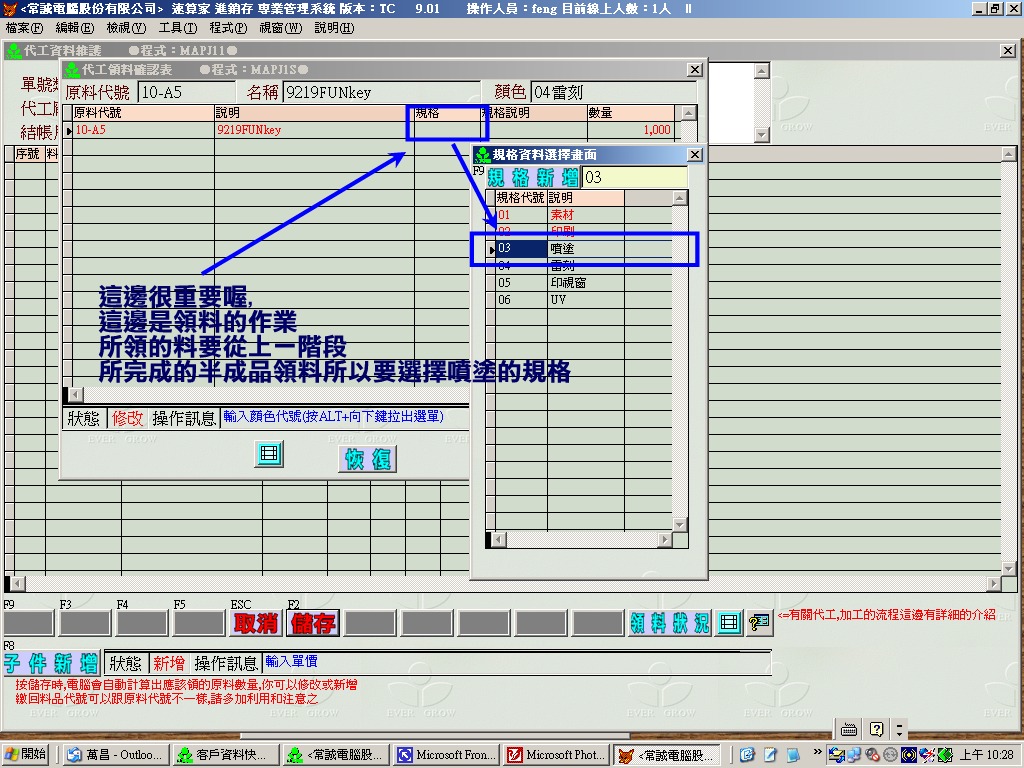Select spec row 05 印視窗
This screenshot has height=768, width=1024.
(x=568, y=283)
